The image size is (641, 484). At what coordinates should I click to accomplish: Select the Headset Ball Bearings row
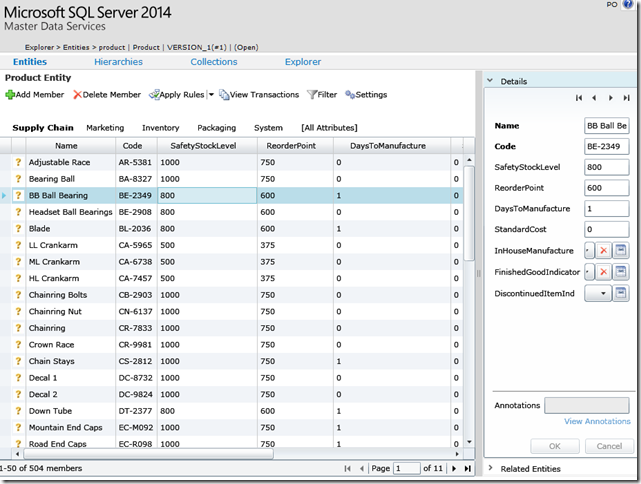pos(70,212)
